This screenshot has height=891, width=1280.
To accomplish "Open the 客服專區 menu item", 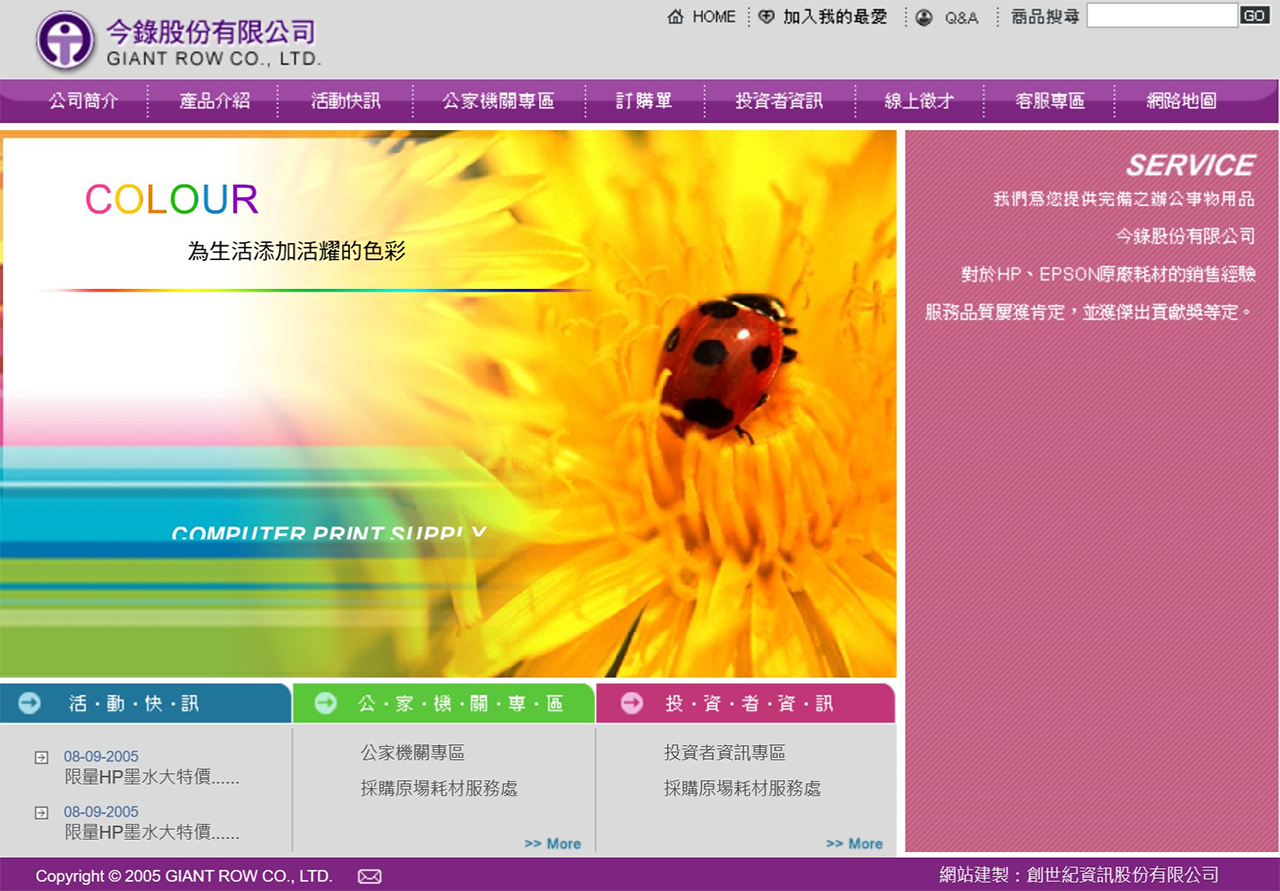I will click(x=1050, y=101).
